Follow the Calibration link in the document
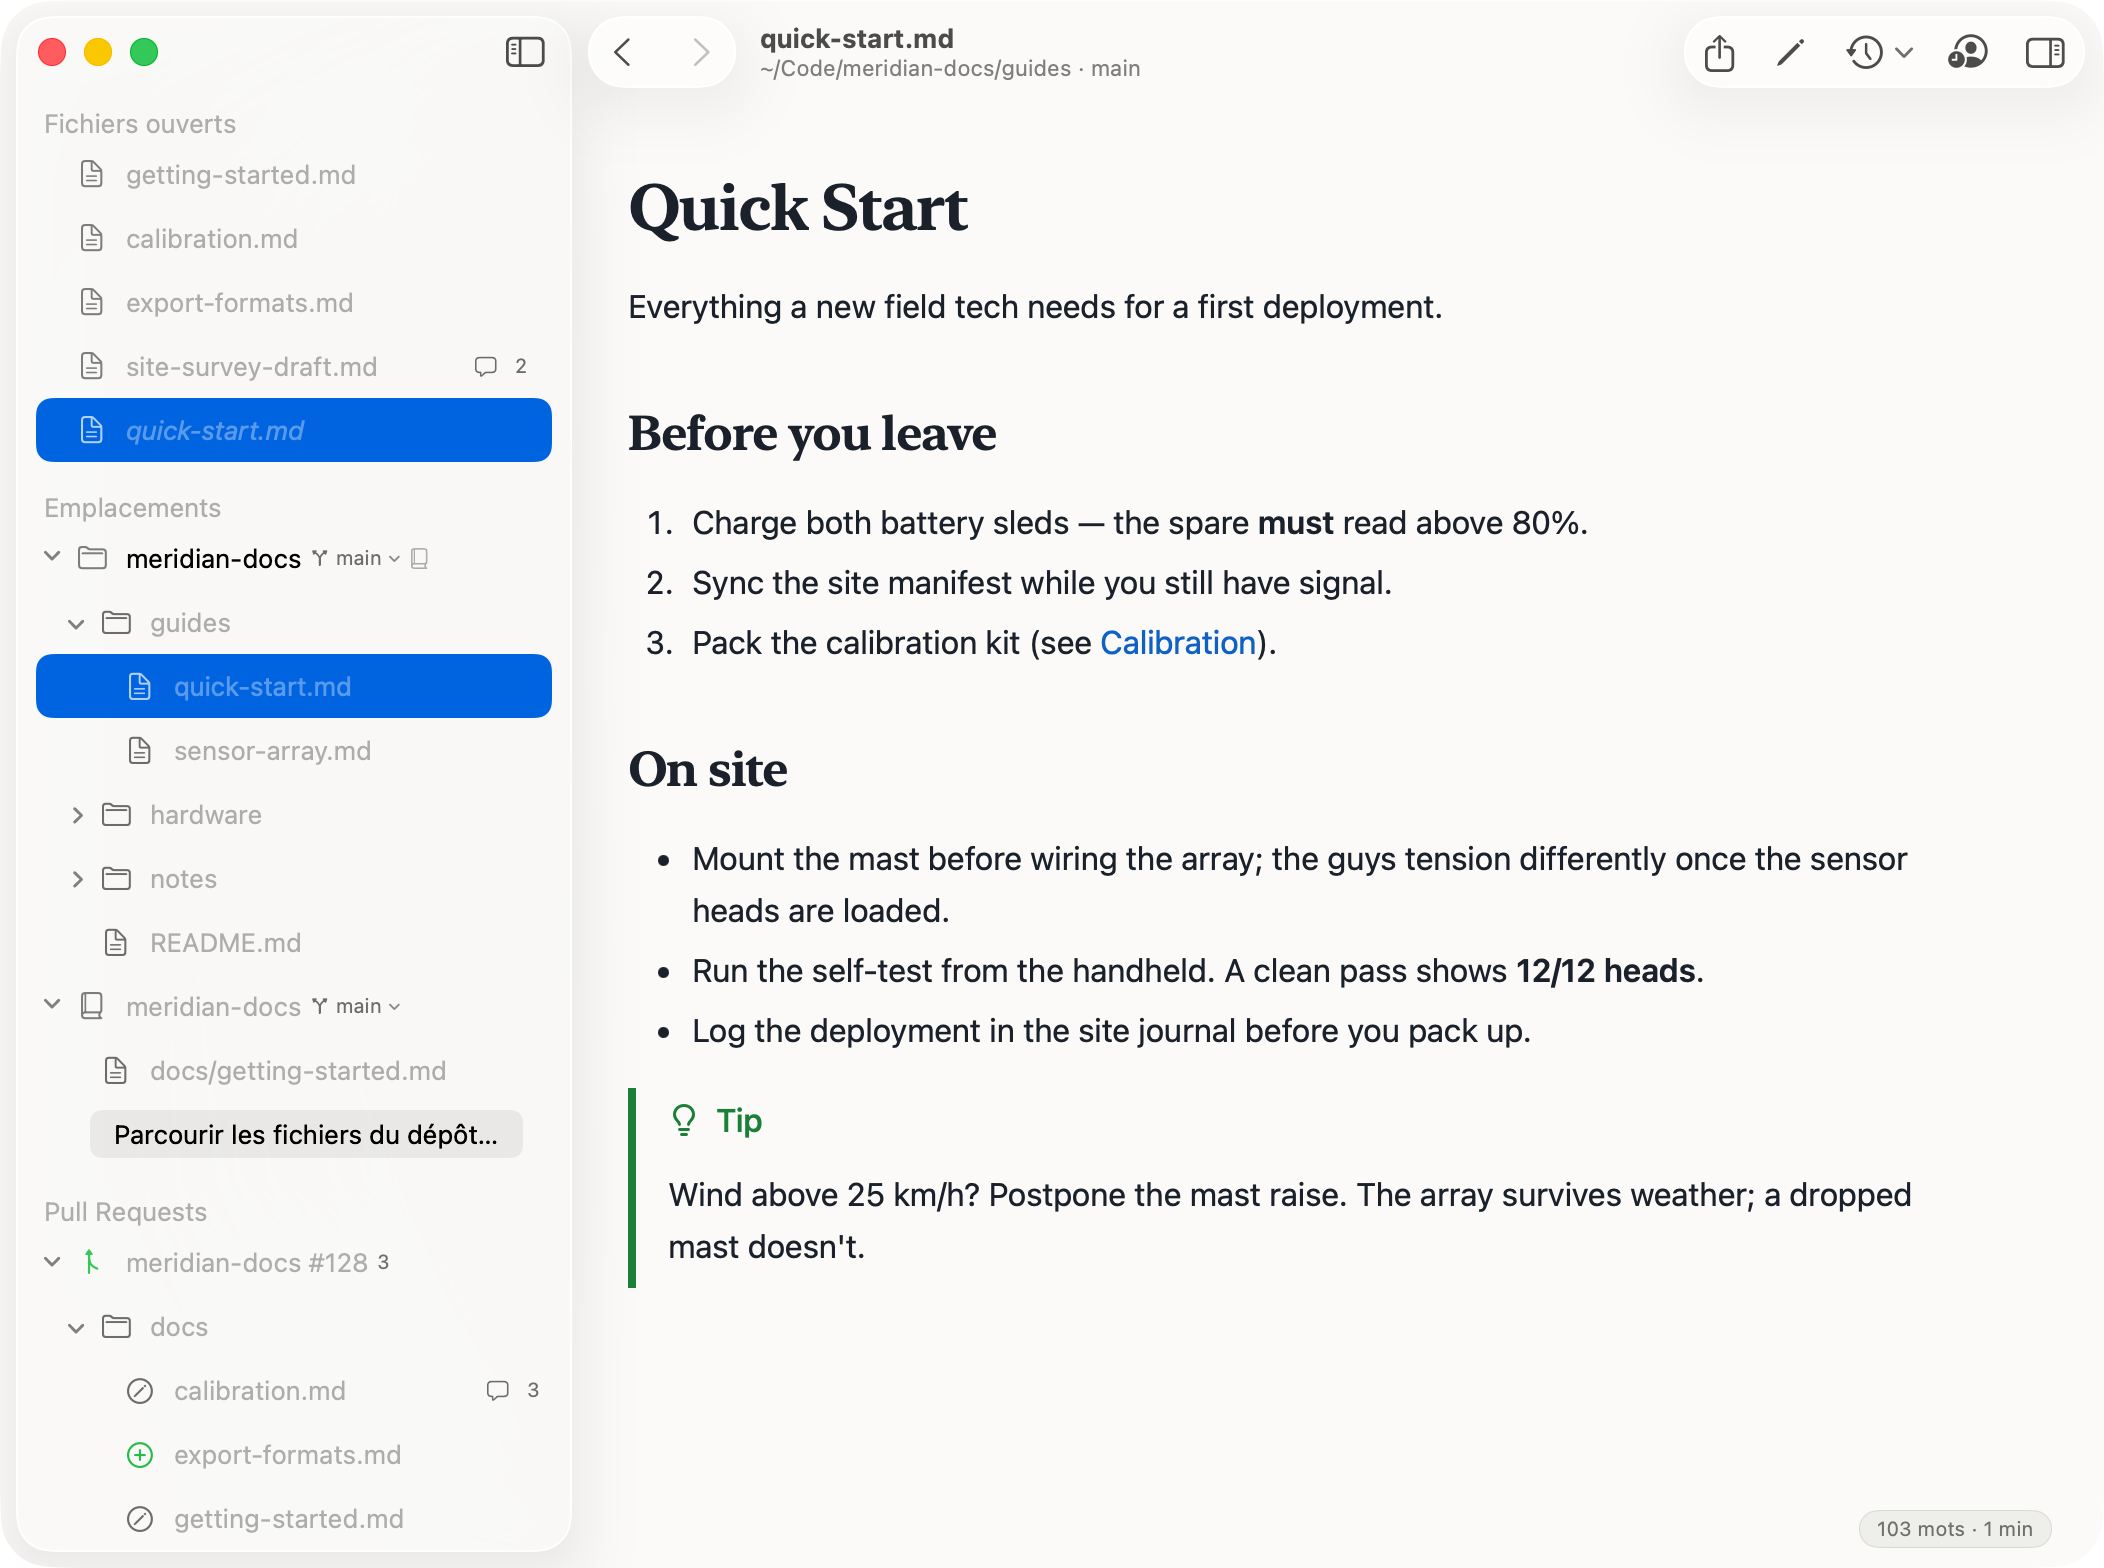 pos(1178,643)
